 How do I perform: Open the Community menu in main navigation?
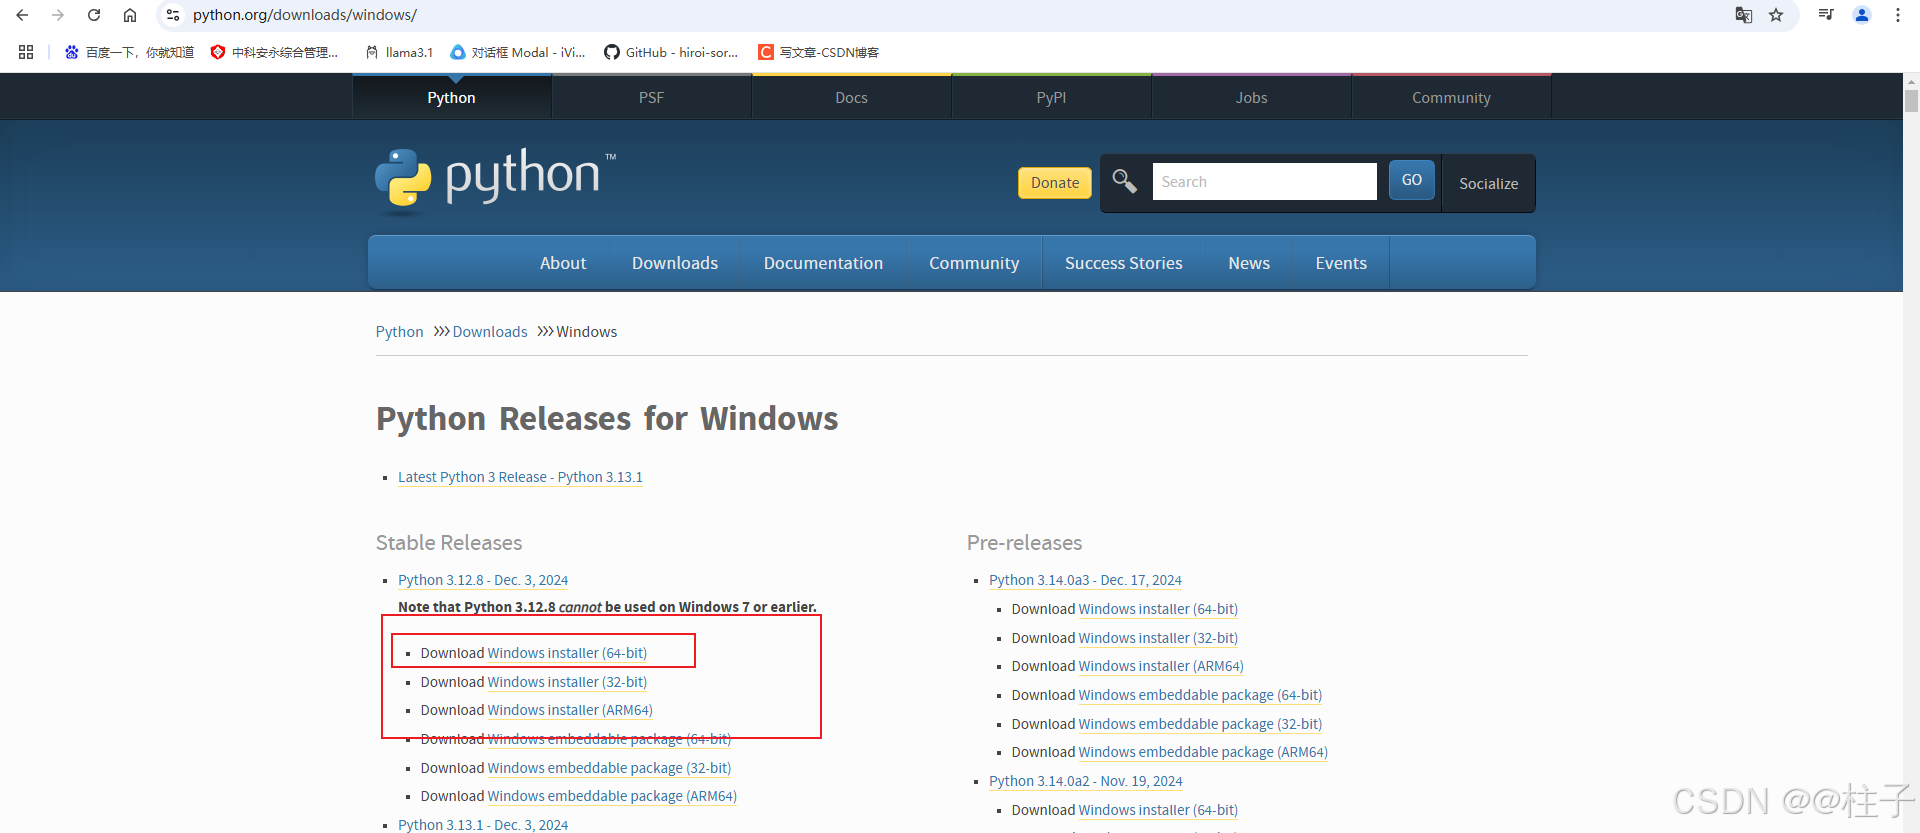coord(974,263)
